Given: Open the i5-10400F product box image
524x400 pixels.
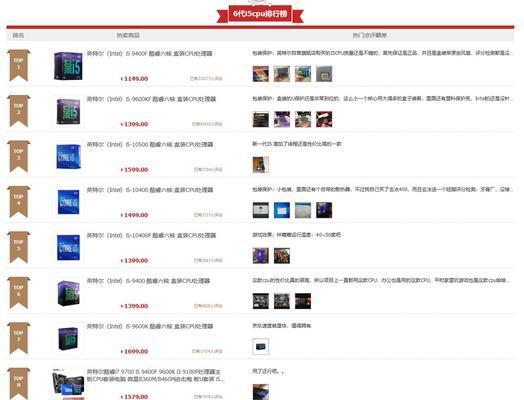Looking at the screenshot, I should point(69,248).
